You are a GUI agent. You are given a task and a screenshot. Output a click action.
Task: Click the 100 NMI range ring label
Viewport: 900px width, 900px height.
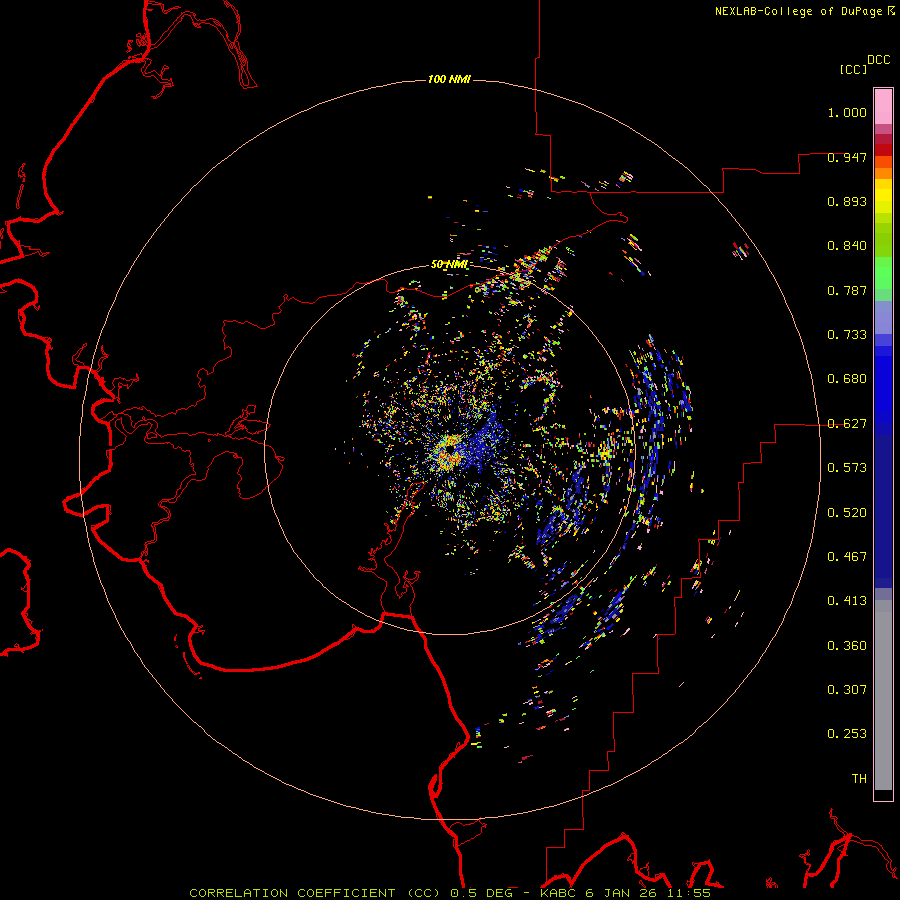click(449, 79)
